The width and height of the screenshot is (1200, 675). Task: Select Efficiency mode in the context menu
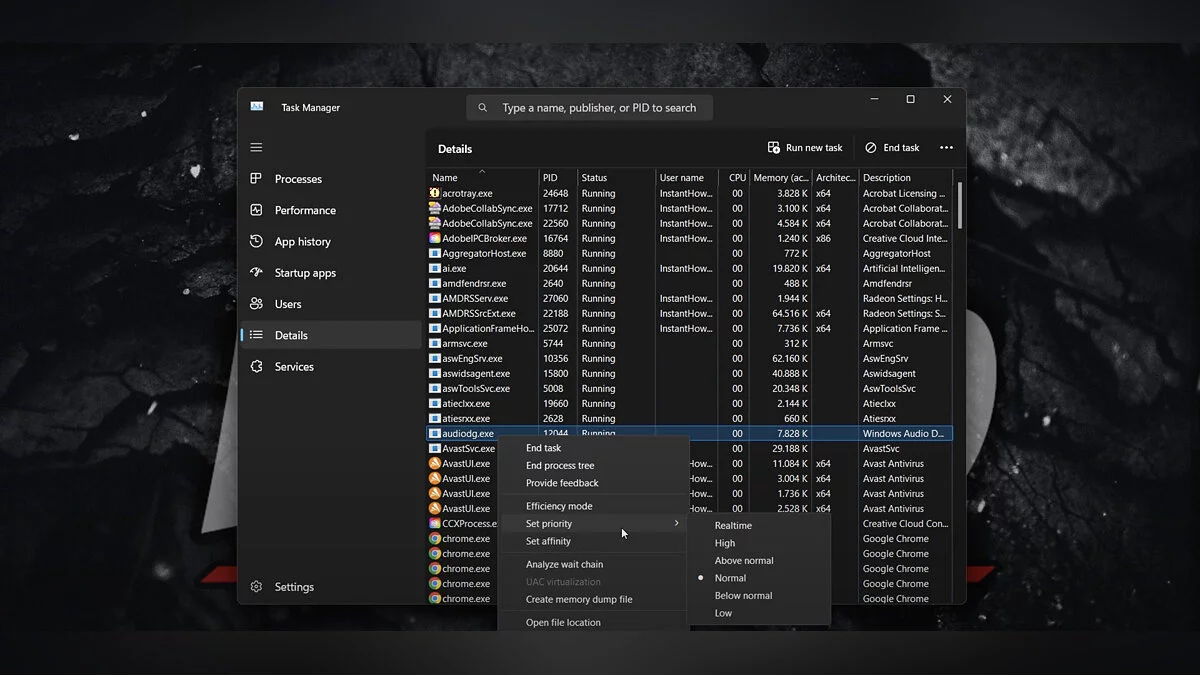pyautogui.click(x=559, y=507)
